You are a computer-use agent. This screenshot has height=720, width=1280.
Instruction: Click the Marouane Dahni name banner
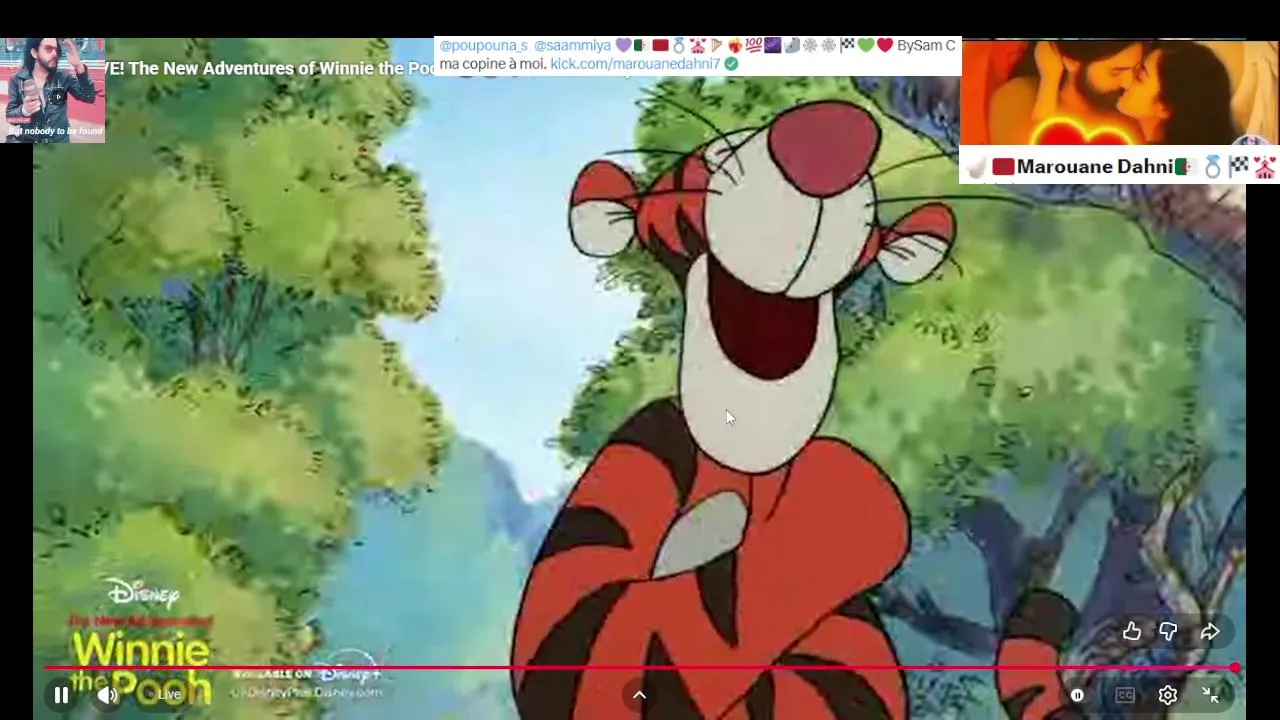[1119, 166]
